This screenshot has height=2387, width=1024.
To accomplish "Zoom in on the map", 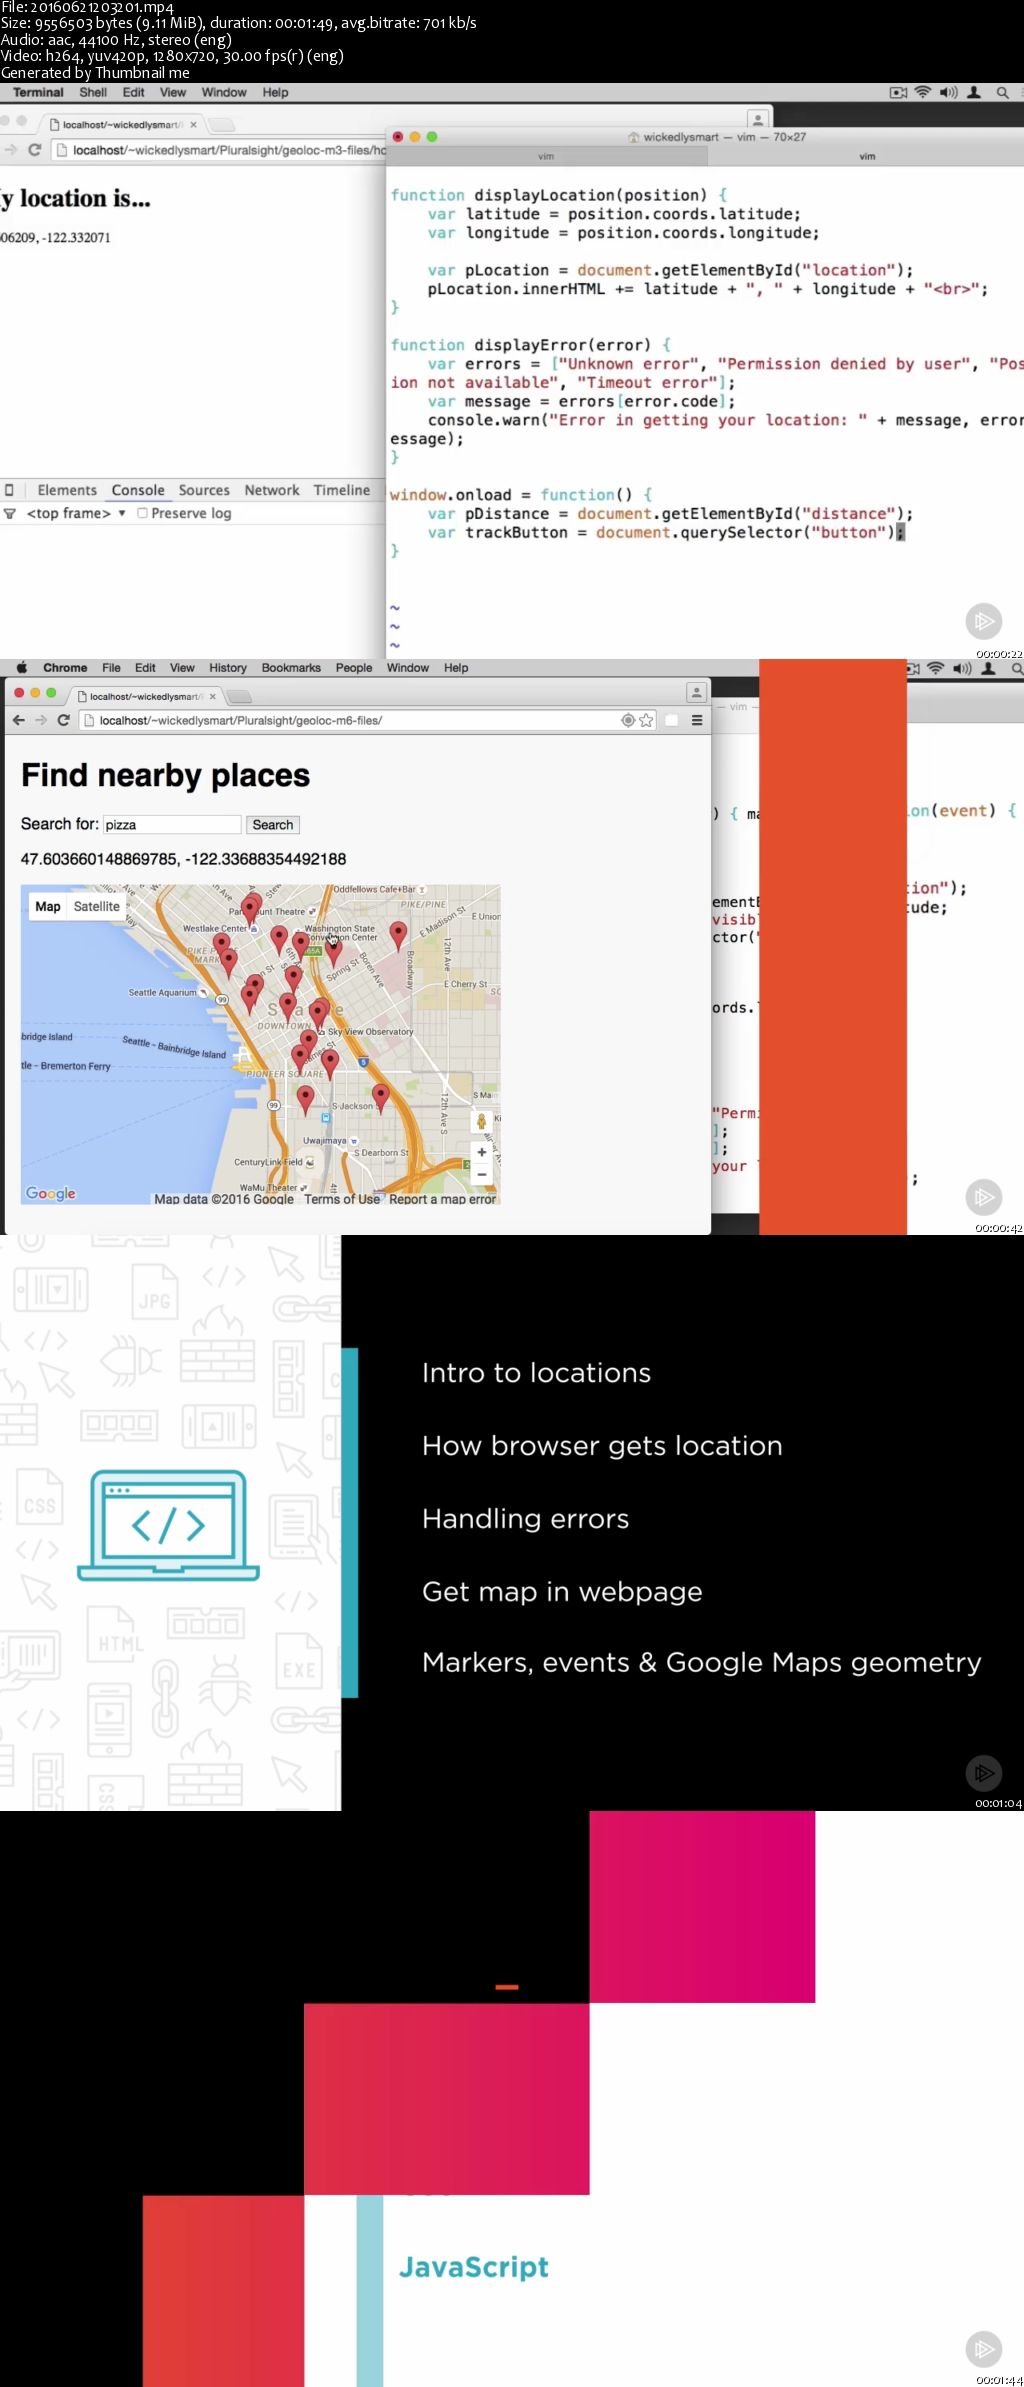I will tap(482, 1152).
